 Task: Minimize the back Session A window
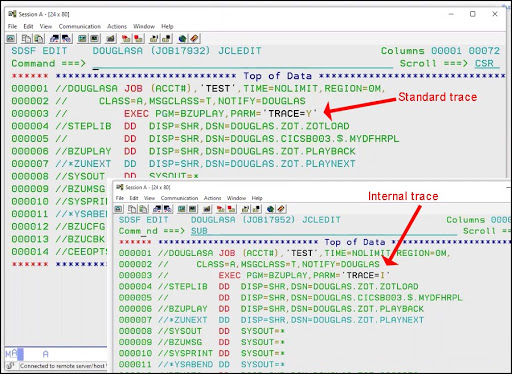click(451, 14)
